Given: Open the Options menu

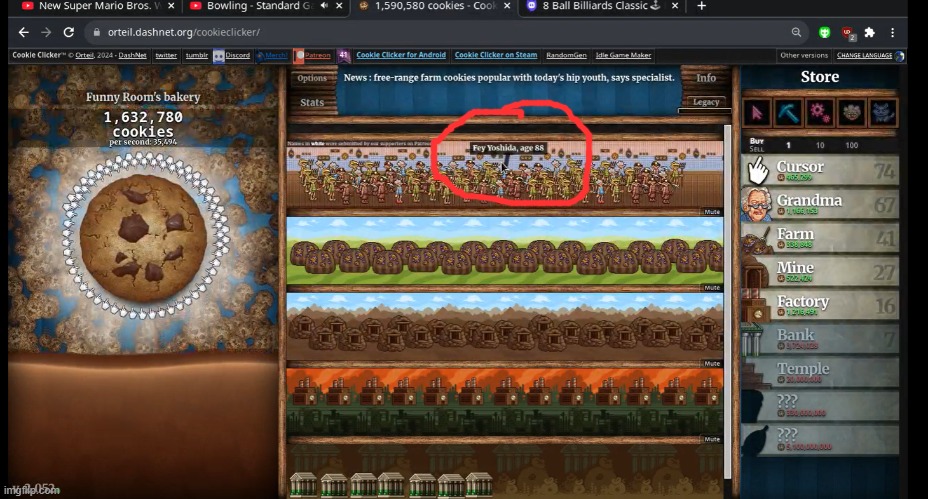Looking at the screenshot, I should (312, 78).
